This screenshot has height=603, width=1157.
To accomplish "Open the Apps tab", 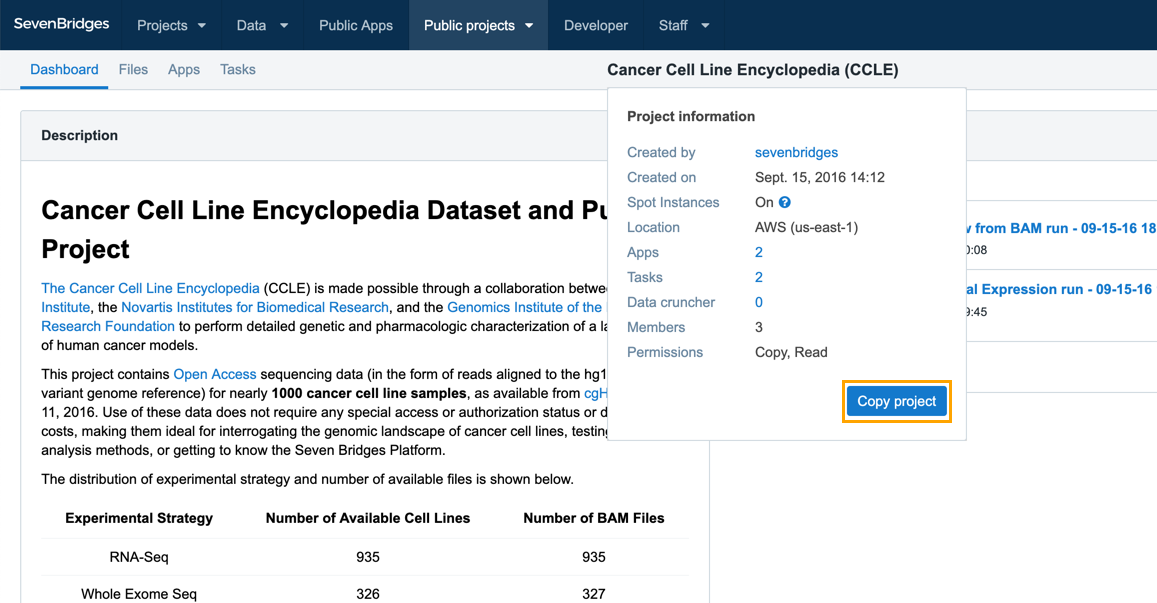I will tap(184, 69).
